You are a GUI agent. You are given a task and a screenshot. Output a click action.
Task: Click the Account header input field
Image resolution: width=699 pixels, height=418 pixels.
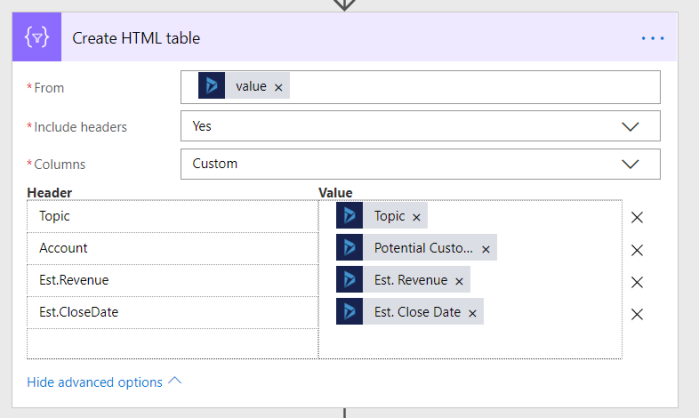[172, 248]
